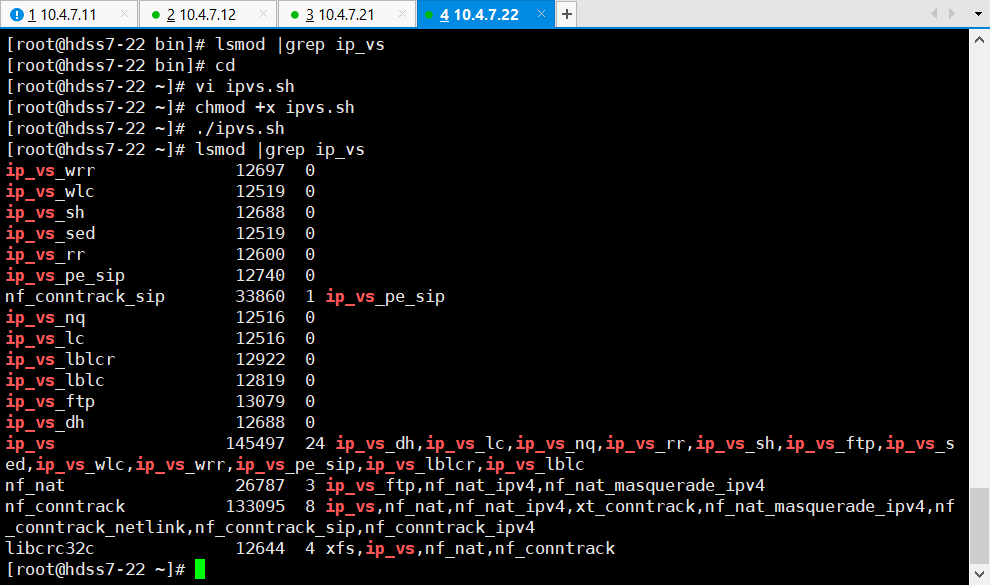Click the nf_conntrack_sip module line
This screenshot has height=585, width=990.
[x=85, y=297]
